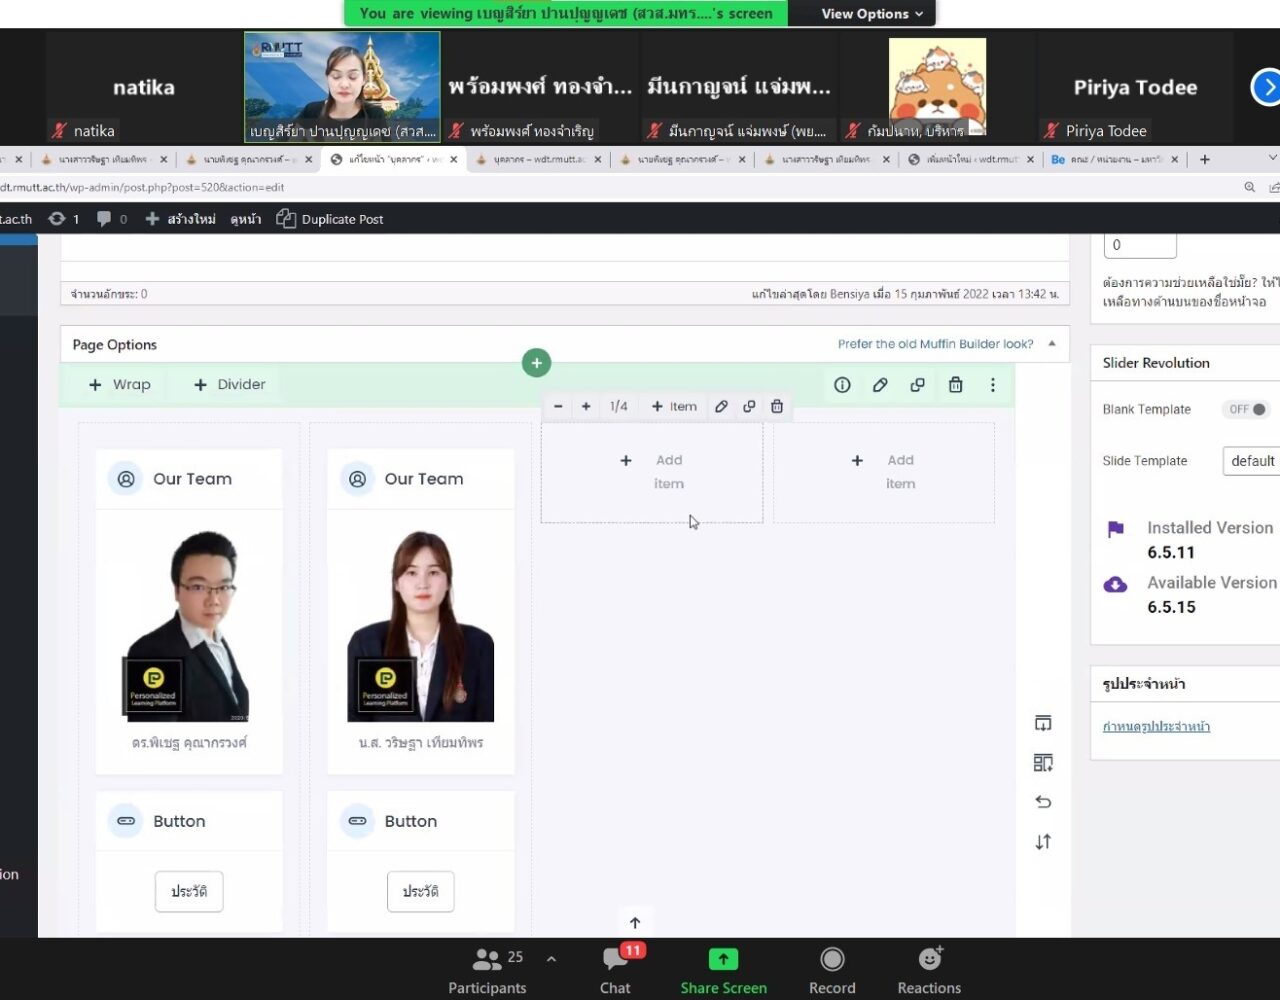1280x1000 pixels.
Task: Delete the 1/4 wrap with trash icon
Action: (x=777, y=406)
